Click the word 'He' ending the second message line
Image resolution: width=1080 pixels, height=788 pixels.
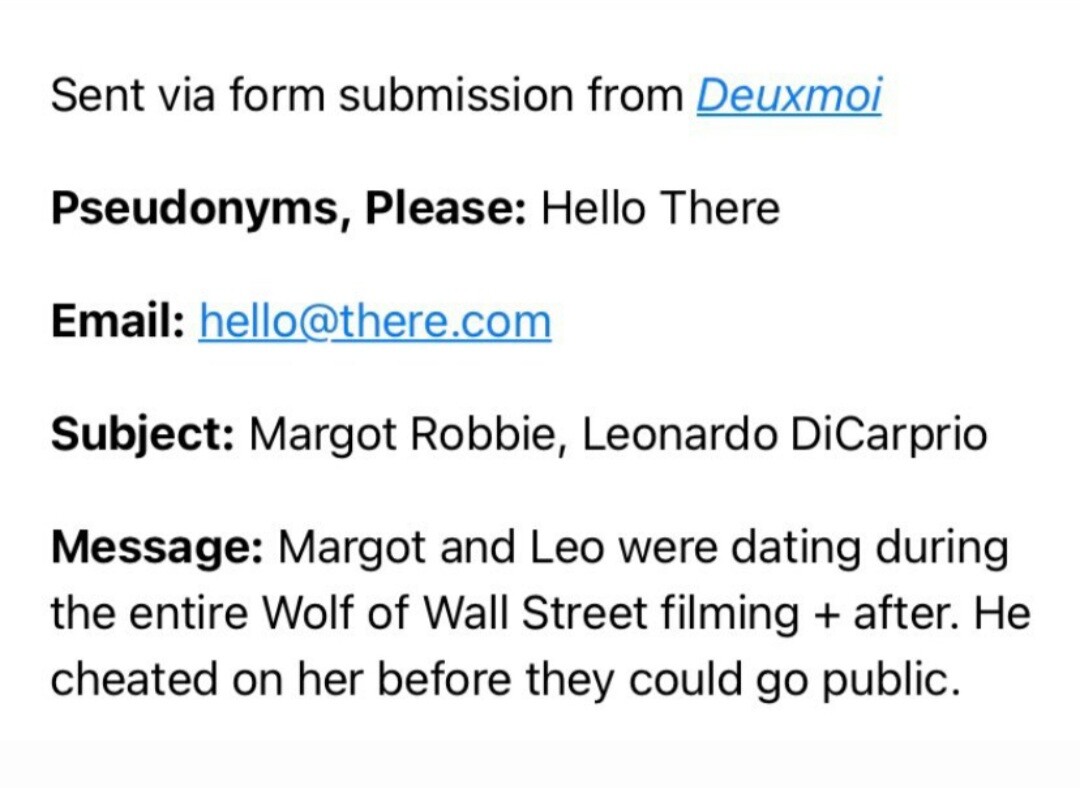pos(1005,614)
